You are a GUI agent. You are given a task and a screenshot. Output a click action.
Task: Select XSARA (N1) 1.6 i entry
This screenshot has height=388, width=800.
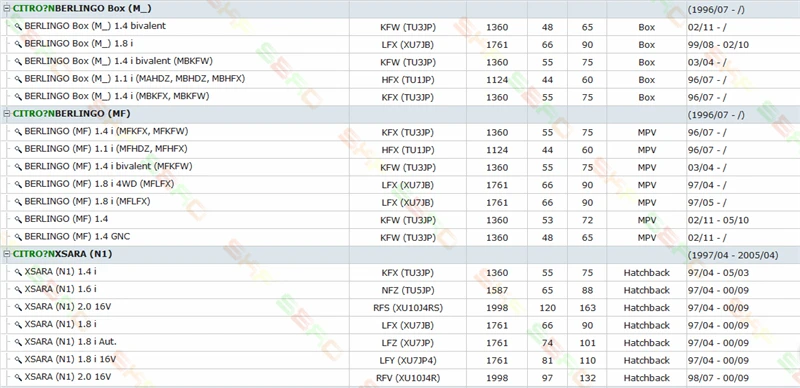[x=60, y=289]
